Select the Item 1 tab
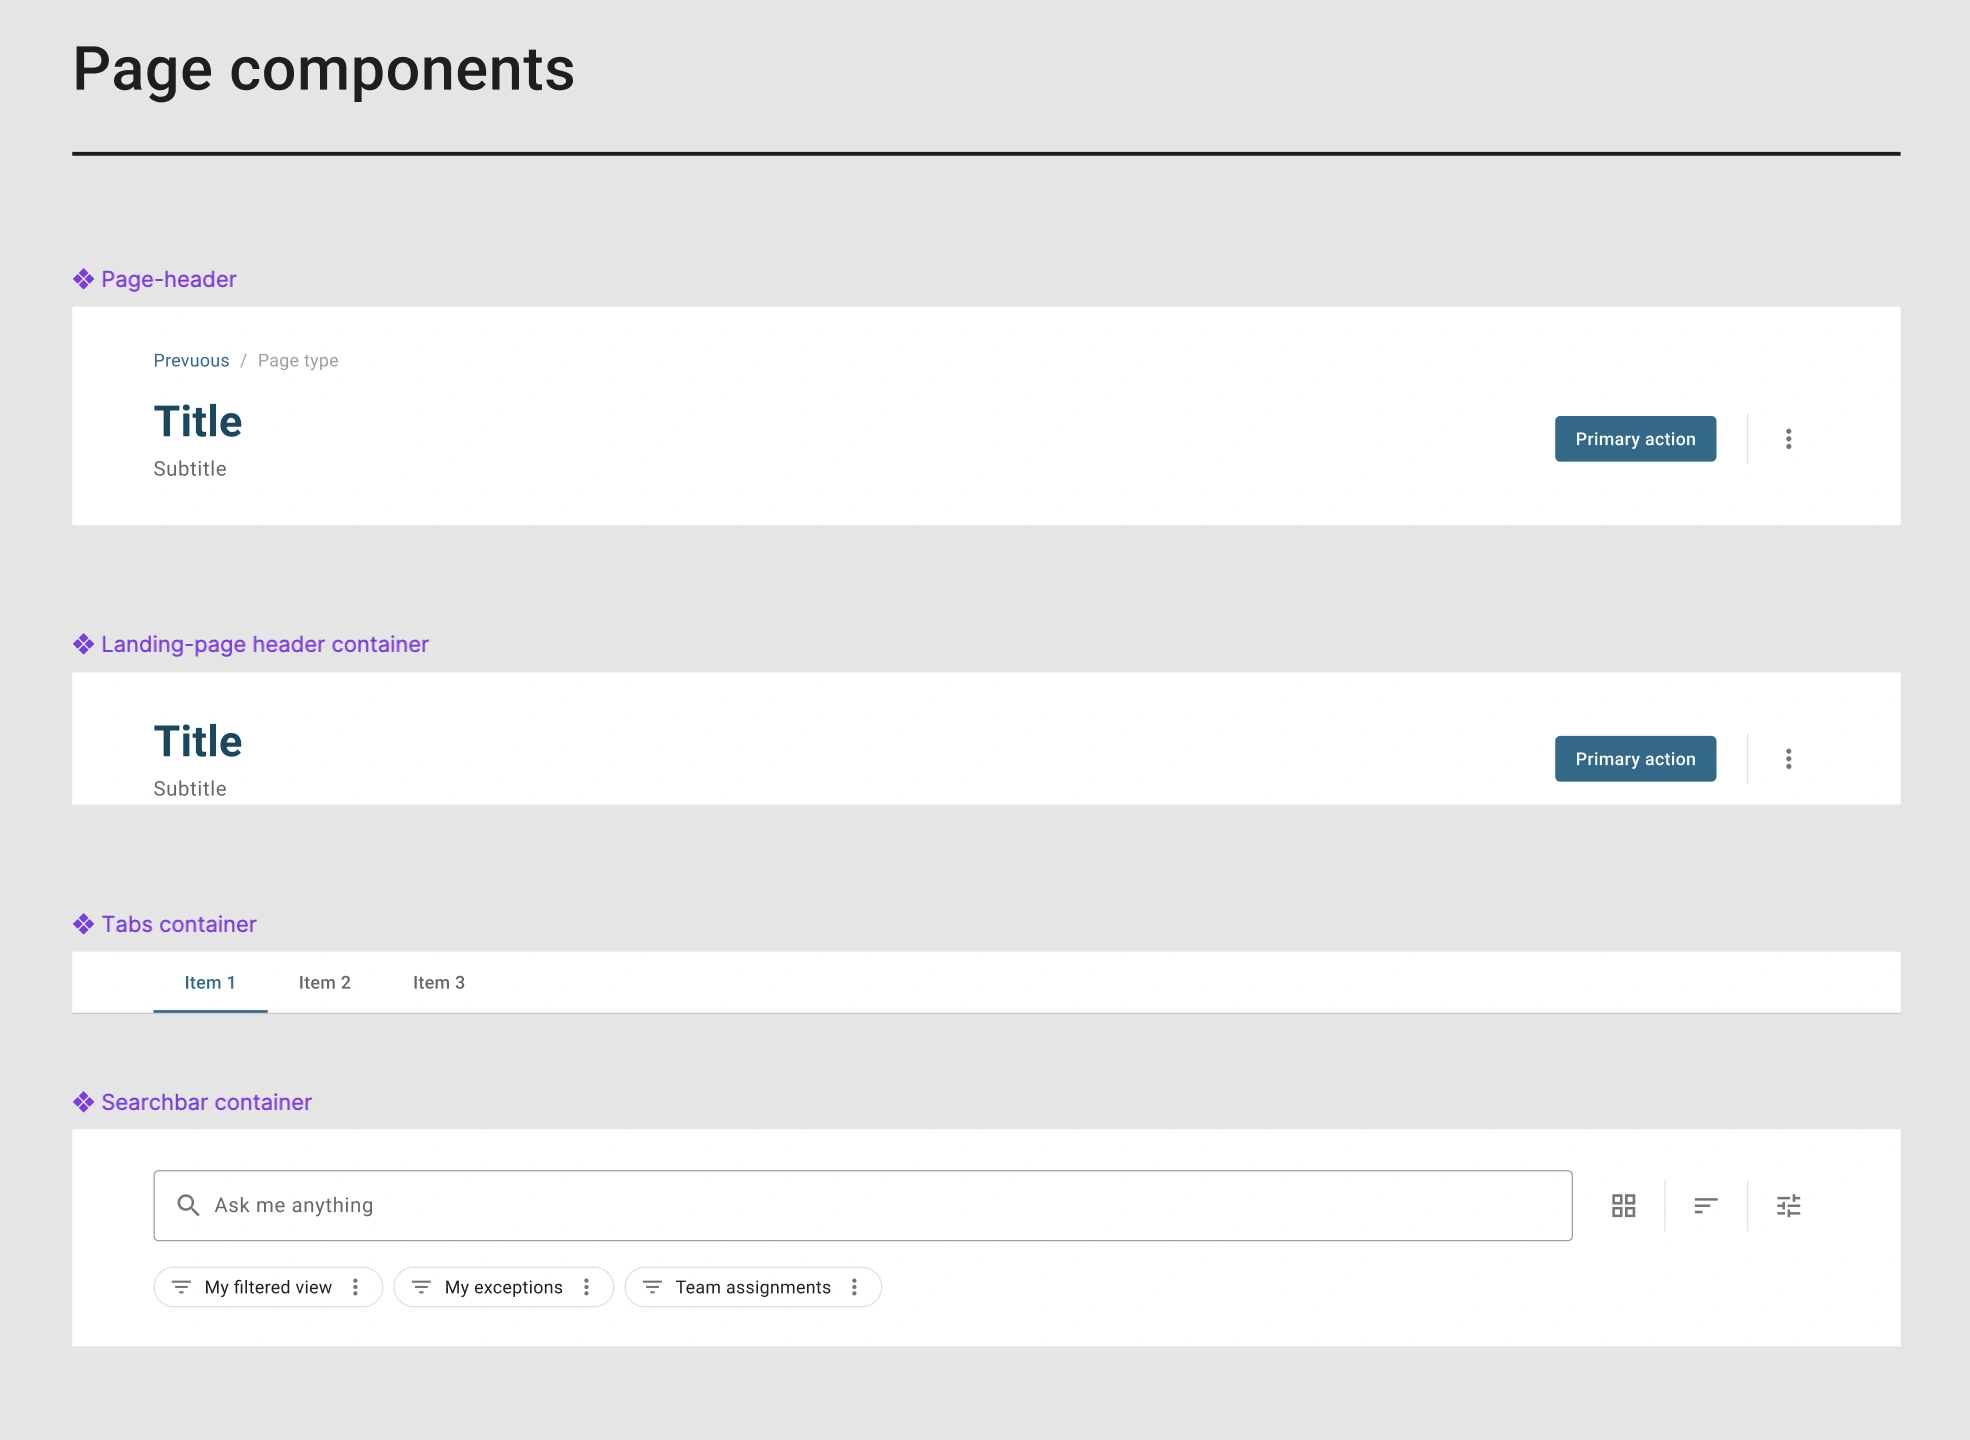Screen dimensions: 1970x1440 [210, 983]
